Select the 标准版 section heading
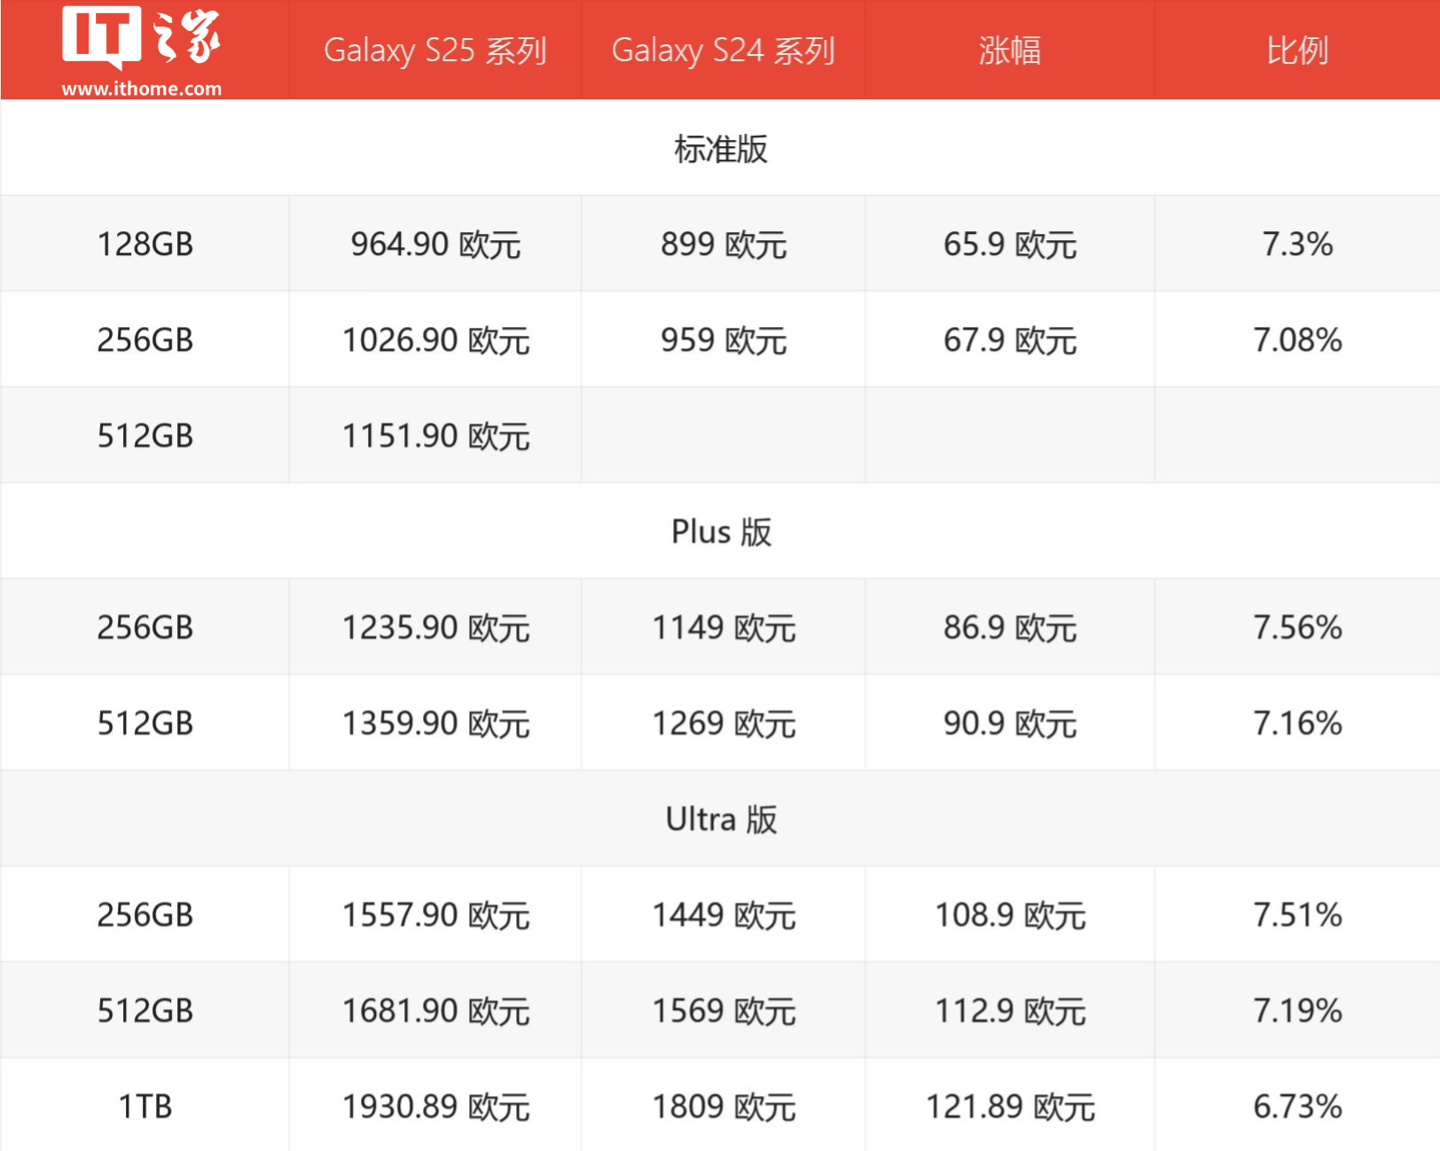1440x1151 pixels. point(720,149)
